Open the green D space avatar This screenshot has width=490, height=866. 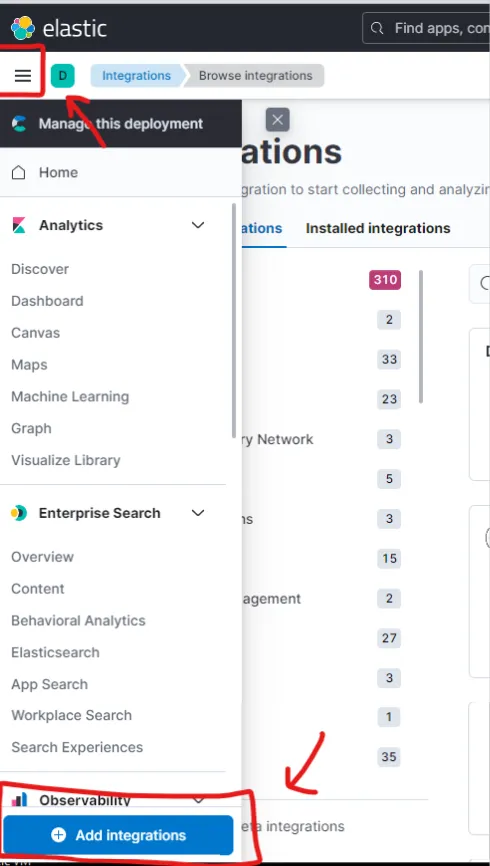point(62,76)
